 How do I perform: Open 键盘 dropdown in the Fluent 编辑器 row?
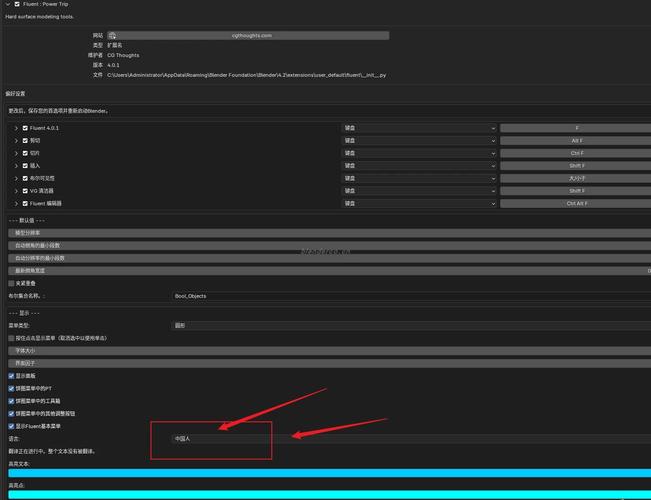(419, 203)
